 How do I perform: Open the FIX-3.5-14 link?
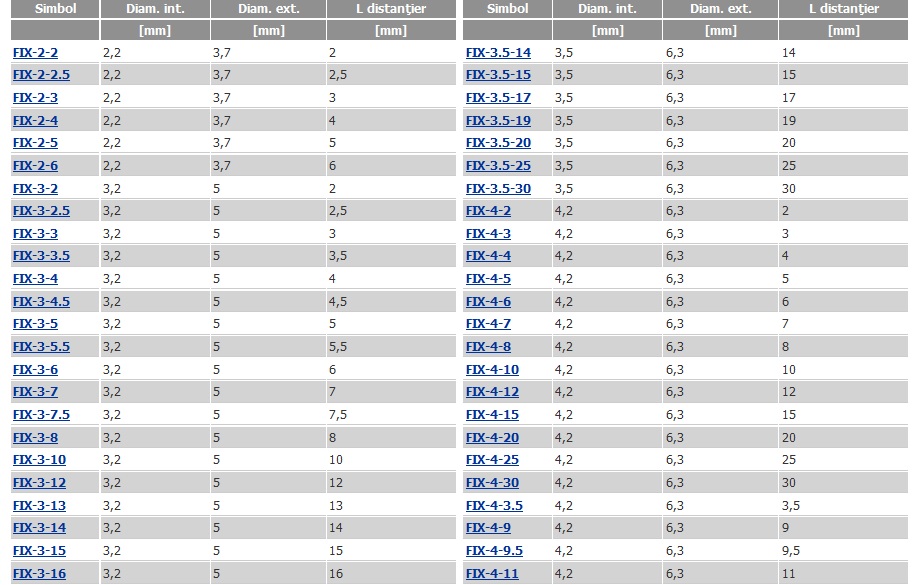pos(498,52)
